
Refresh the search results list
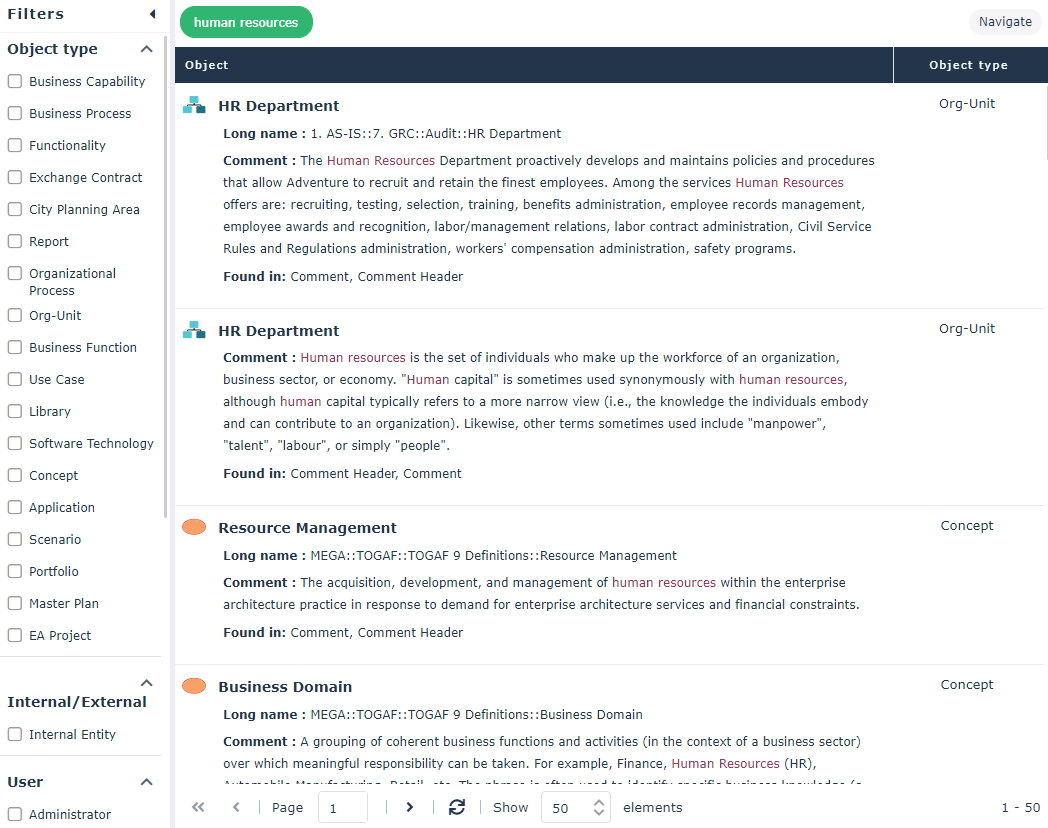(x=457, y=807)
